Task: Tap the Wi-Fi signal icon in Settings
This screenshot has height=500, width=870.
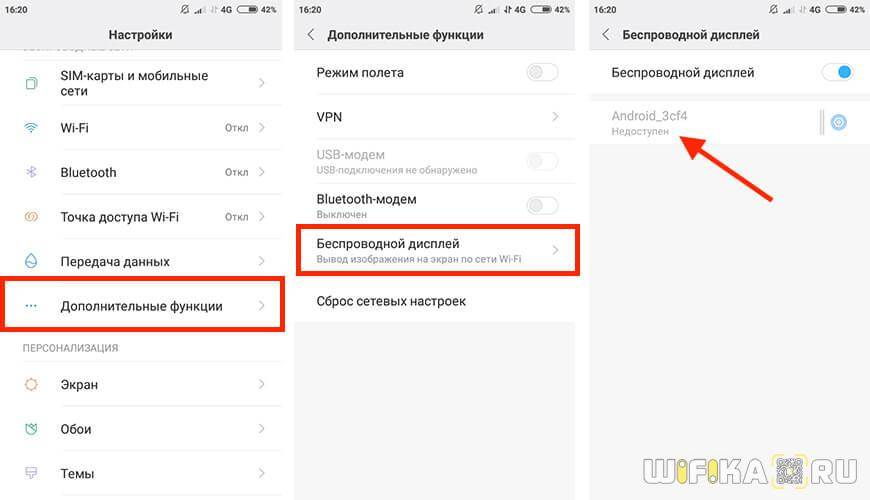Action: tap(31, 128)
